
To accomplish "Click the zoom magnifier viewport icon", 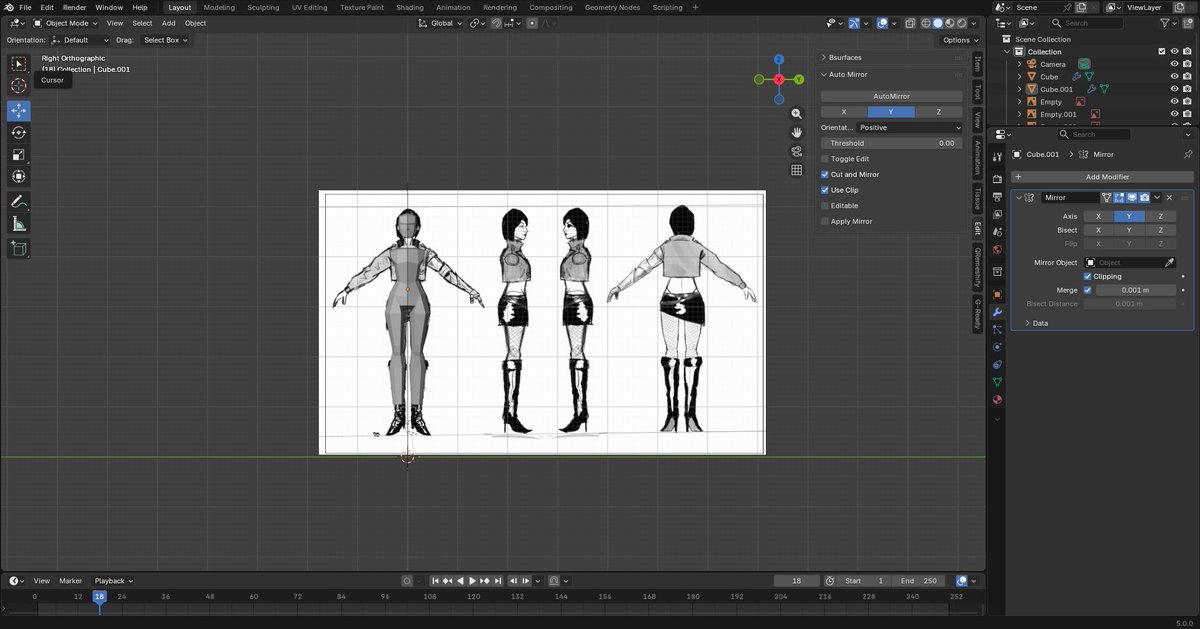I will pos(797,114).
